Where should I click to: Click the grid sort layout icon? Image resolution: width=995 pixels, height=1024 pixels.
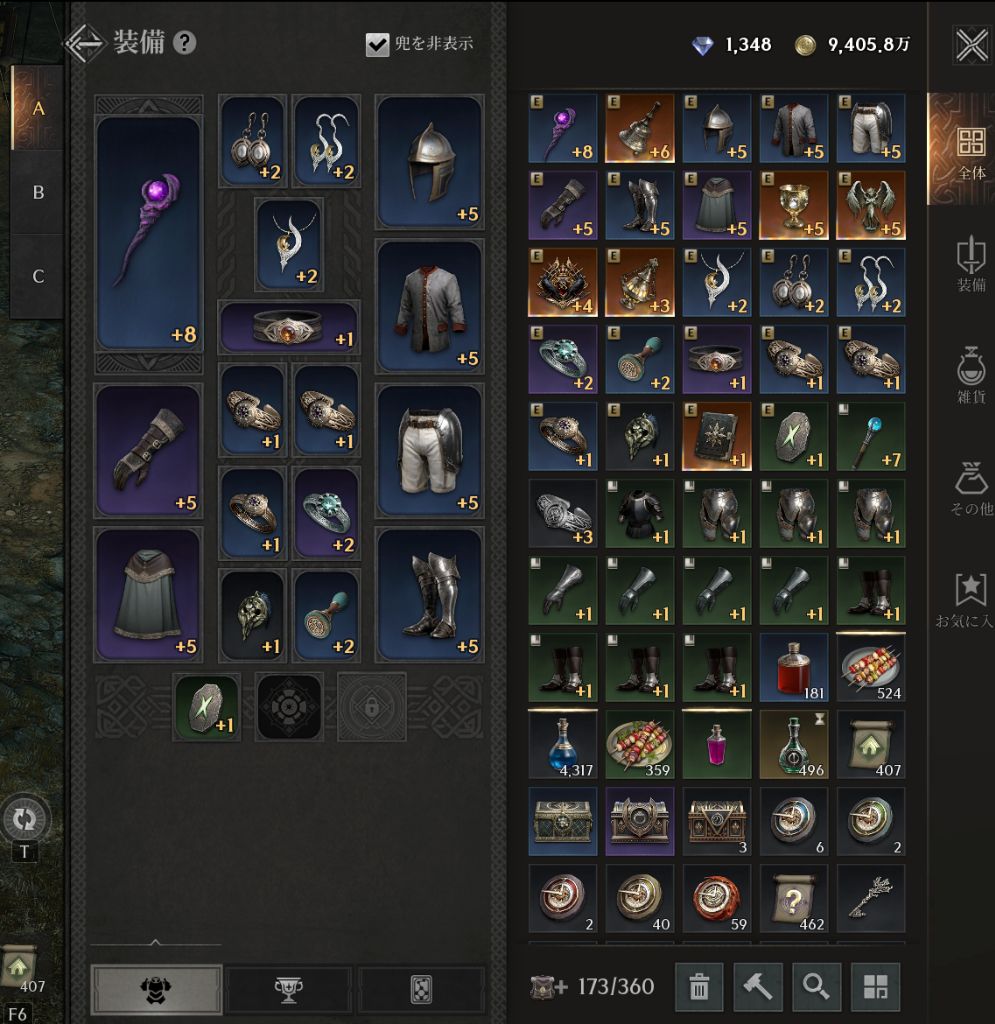tap(876, 986)
